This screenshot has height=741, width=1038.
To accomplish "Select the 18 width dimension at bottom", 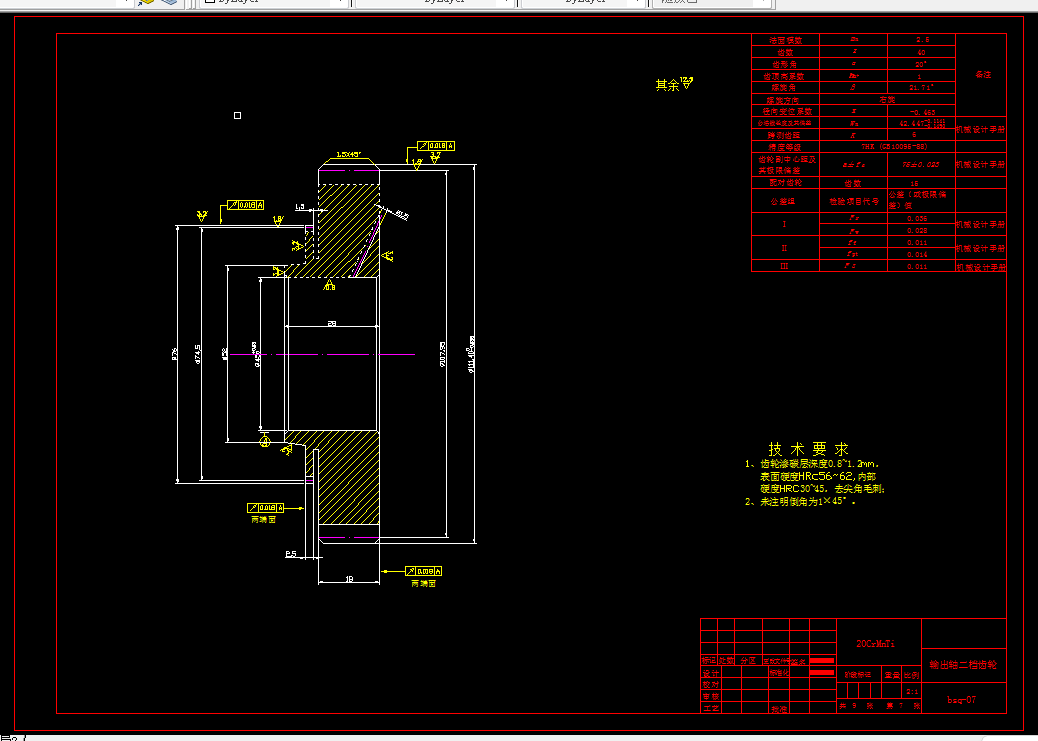I will click(x=349, y=579).
